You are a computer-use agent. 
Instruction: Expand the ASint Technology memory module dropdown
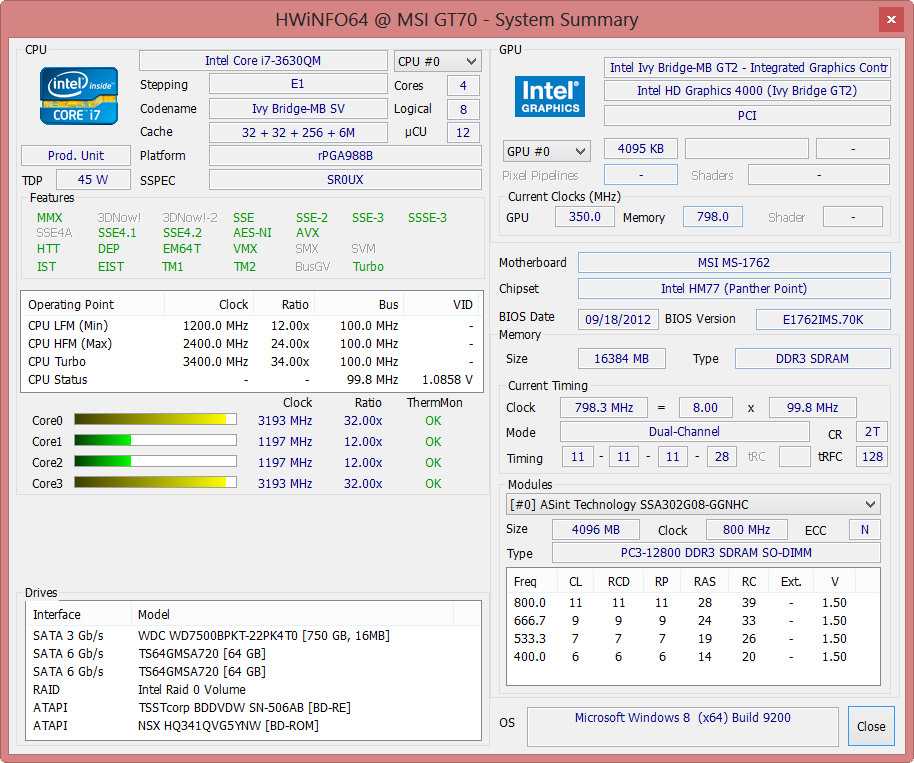[x=693, y=504]
